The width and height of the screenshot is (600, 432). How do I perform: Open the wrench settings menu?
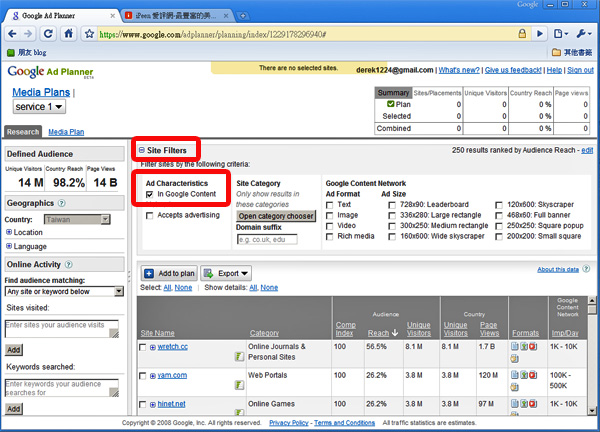tap(584, 34)
